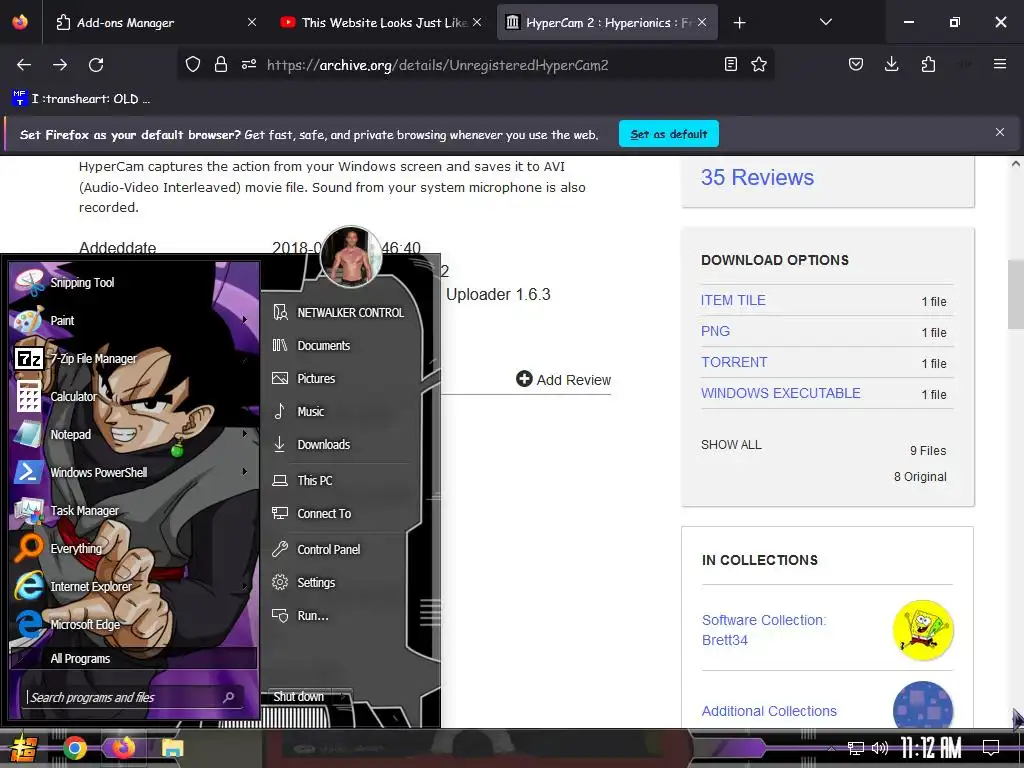Click SHOW ALL download options
The height and width of the screenshot is (768, 1024).
(731, 445)
